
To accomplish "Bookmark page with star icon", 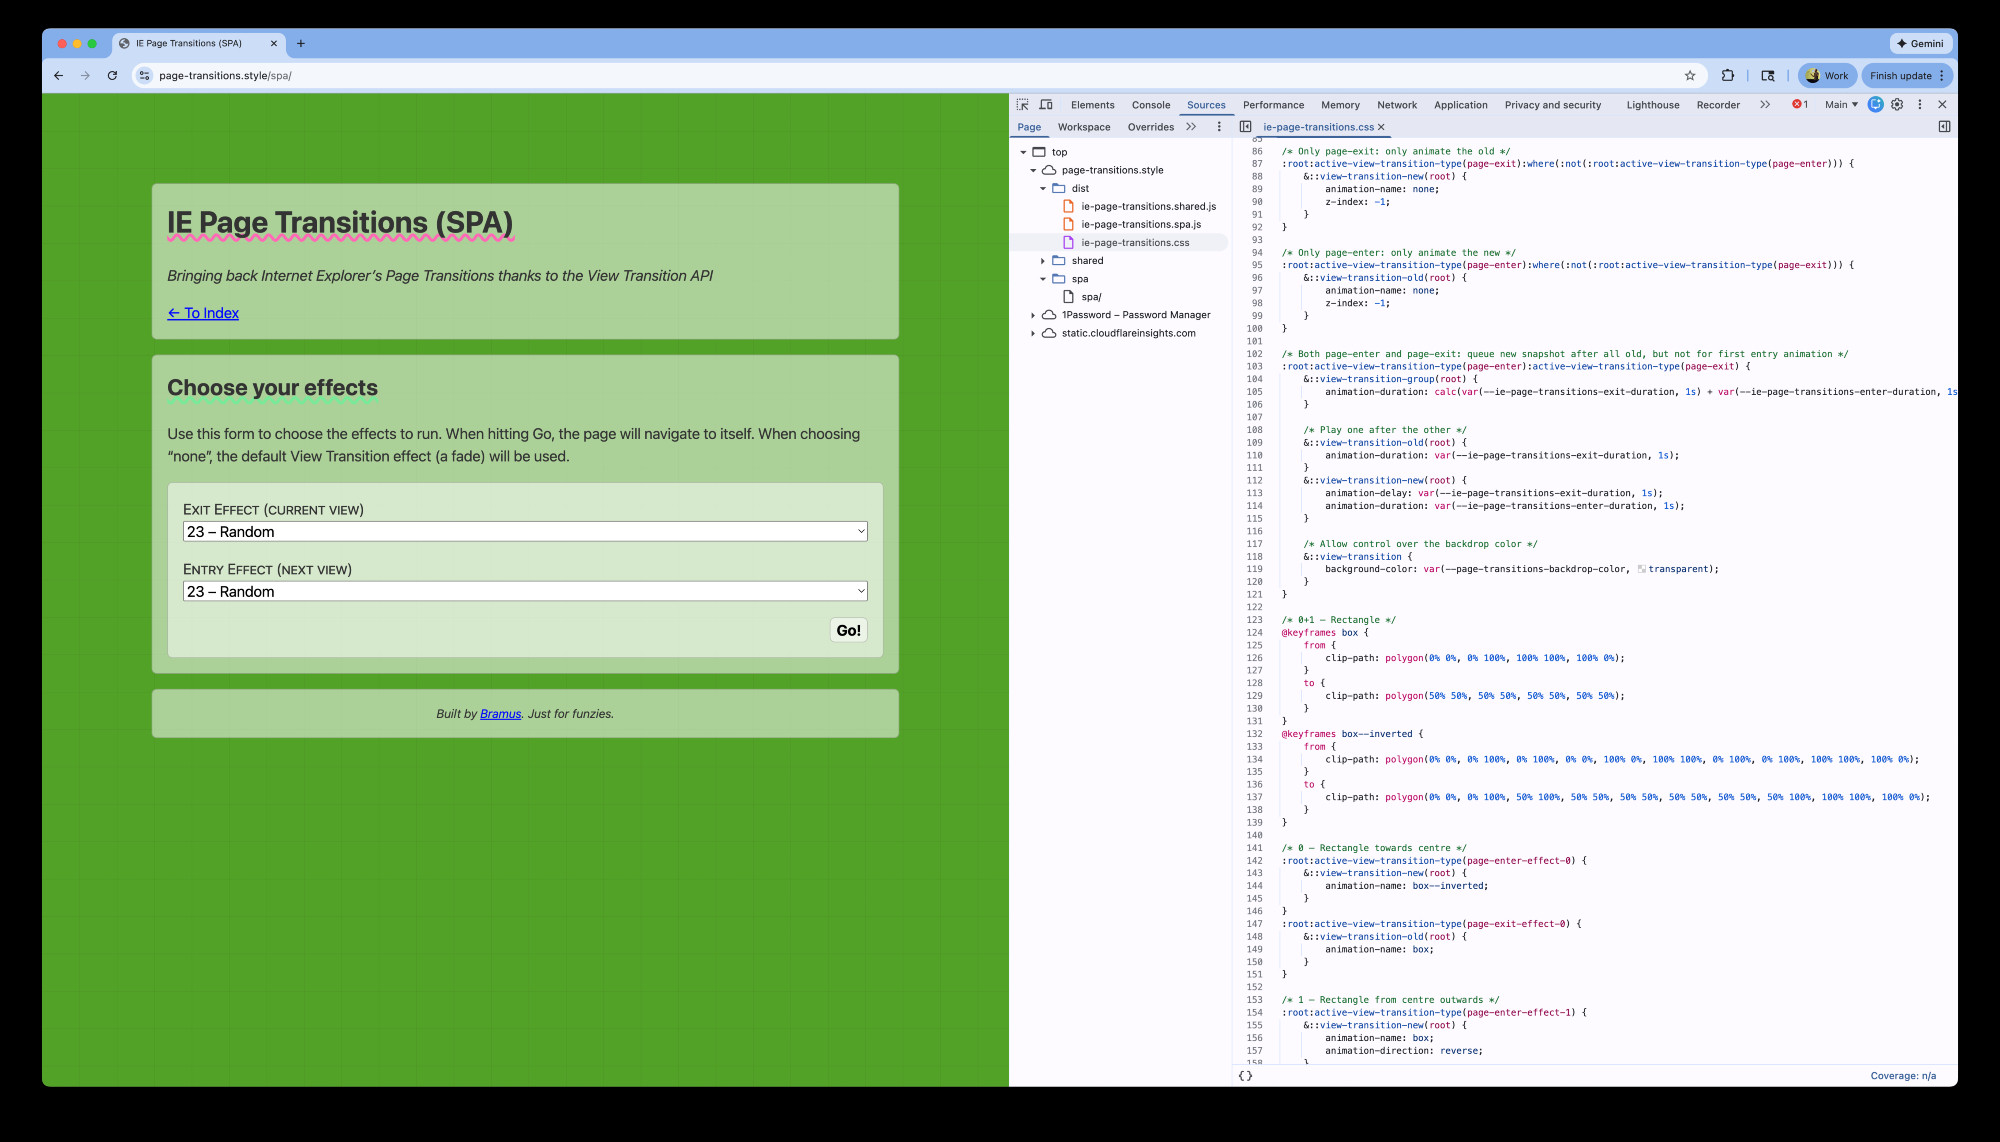I will click(1690, 75).
